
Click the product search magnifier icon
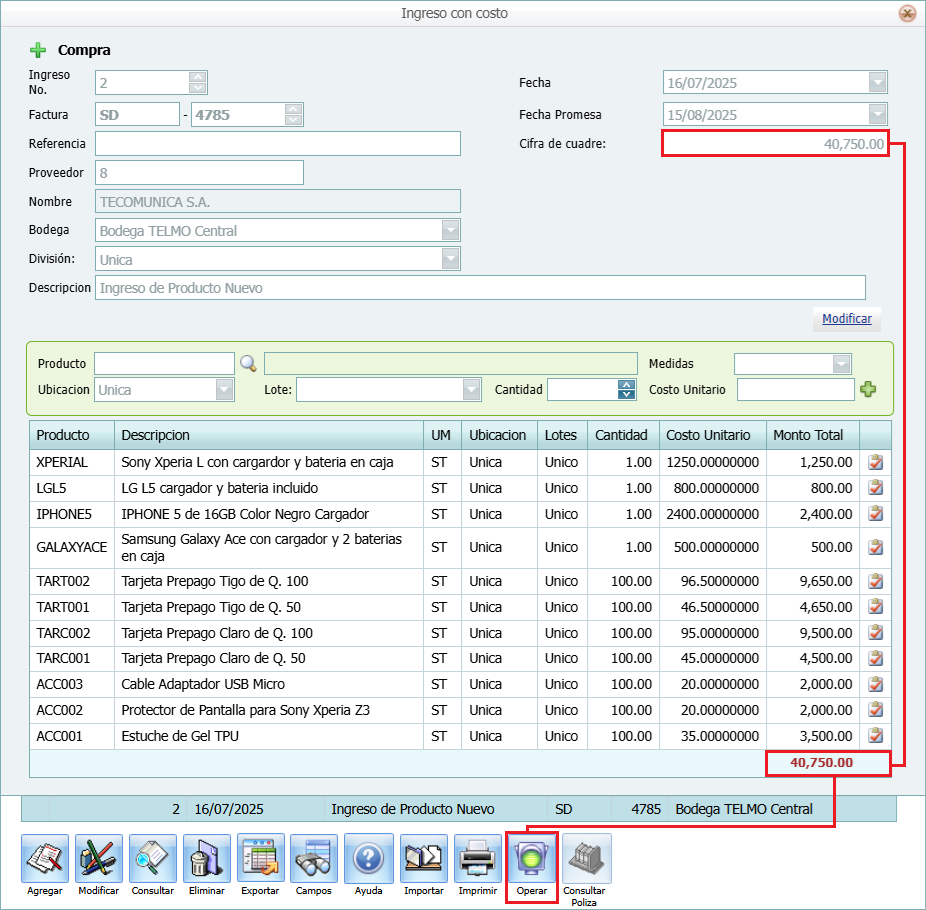pos(248,363)
